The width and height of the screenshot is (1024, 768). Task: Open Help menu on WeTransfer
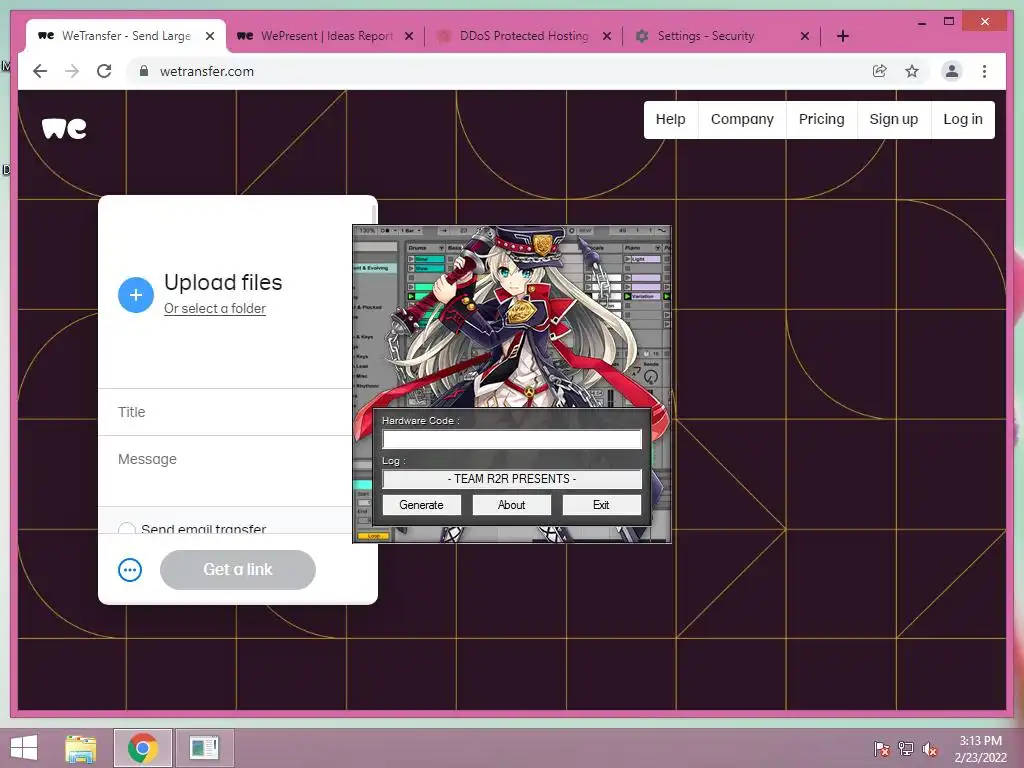(x=671, y=120)
